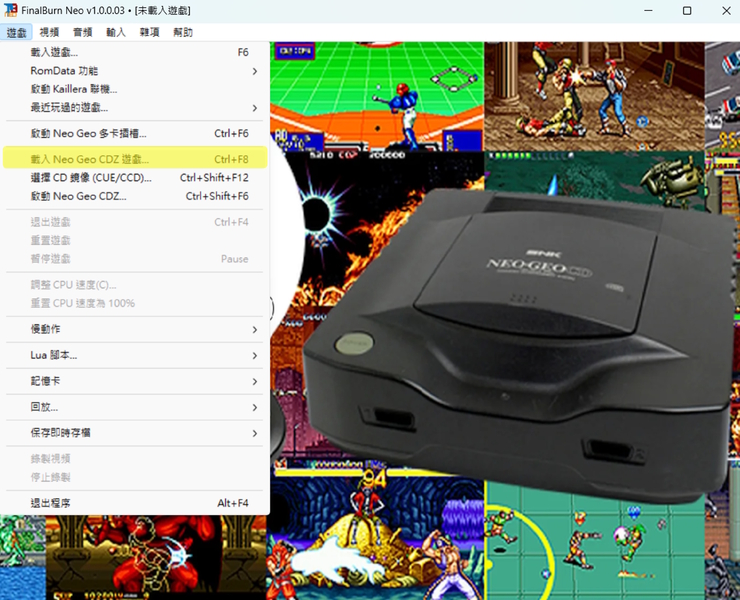
Task: Click the street brawl game screenshot
Action: pyautogui.click(x=594, y=97)
